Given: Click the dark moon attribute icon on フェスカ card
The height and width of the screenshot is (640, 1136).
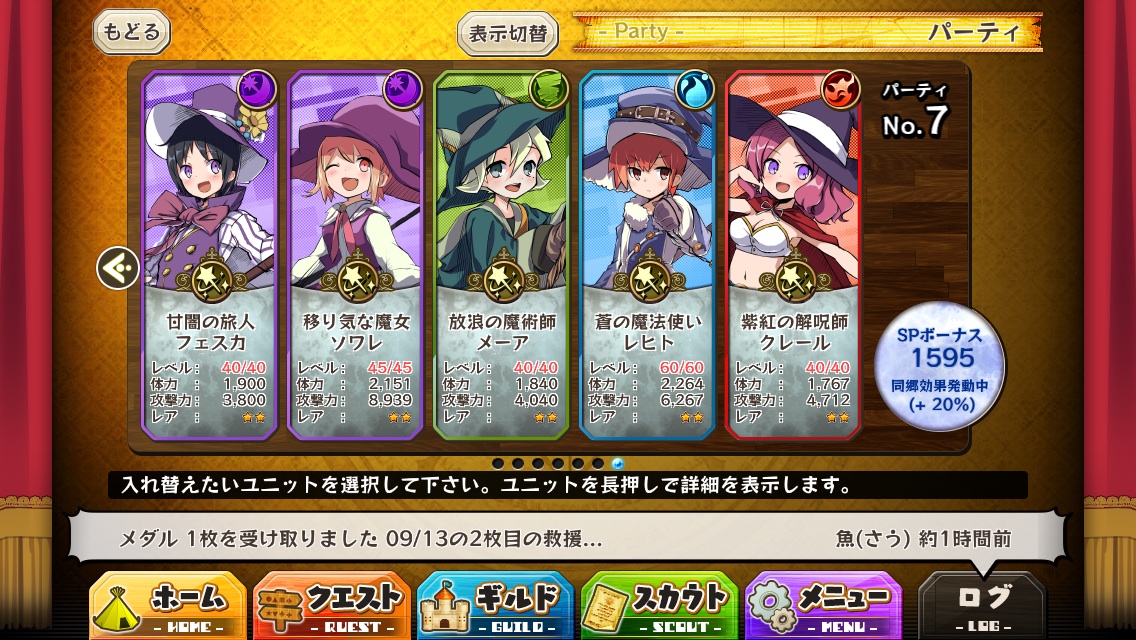Looking at the screenshot, I should pyautogui.click(x=257, y=90).
